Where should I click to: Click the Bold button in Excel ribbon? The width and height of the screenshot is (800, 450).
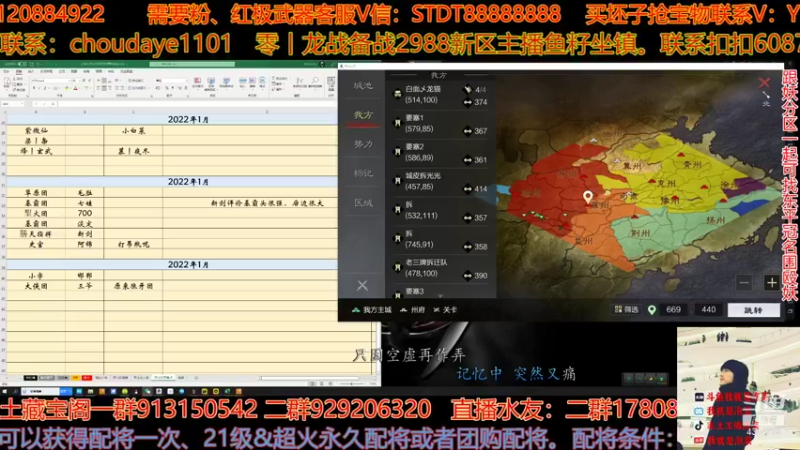[34, 88]
